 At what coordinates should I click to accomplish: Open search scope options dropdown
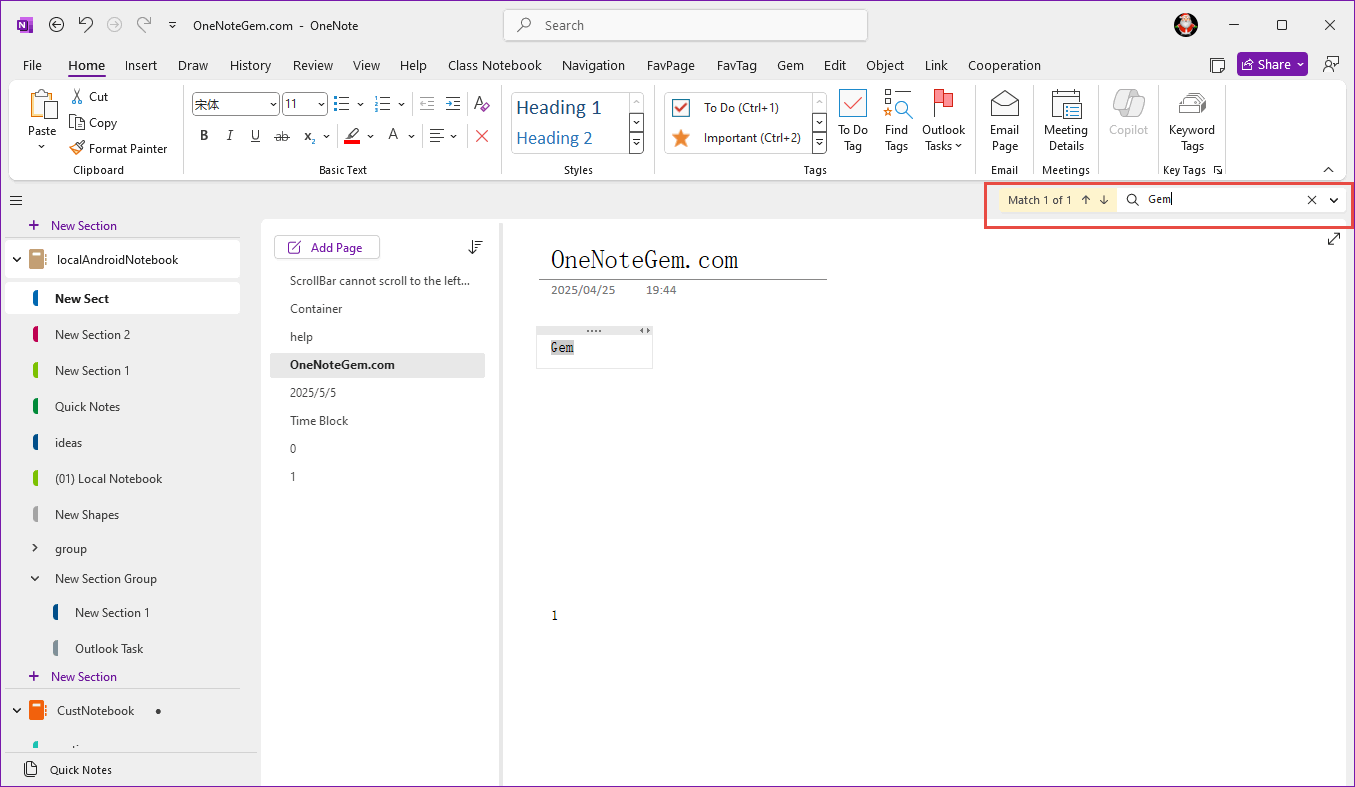point(1334,200)
